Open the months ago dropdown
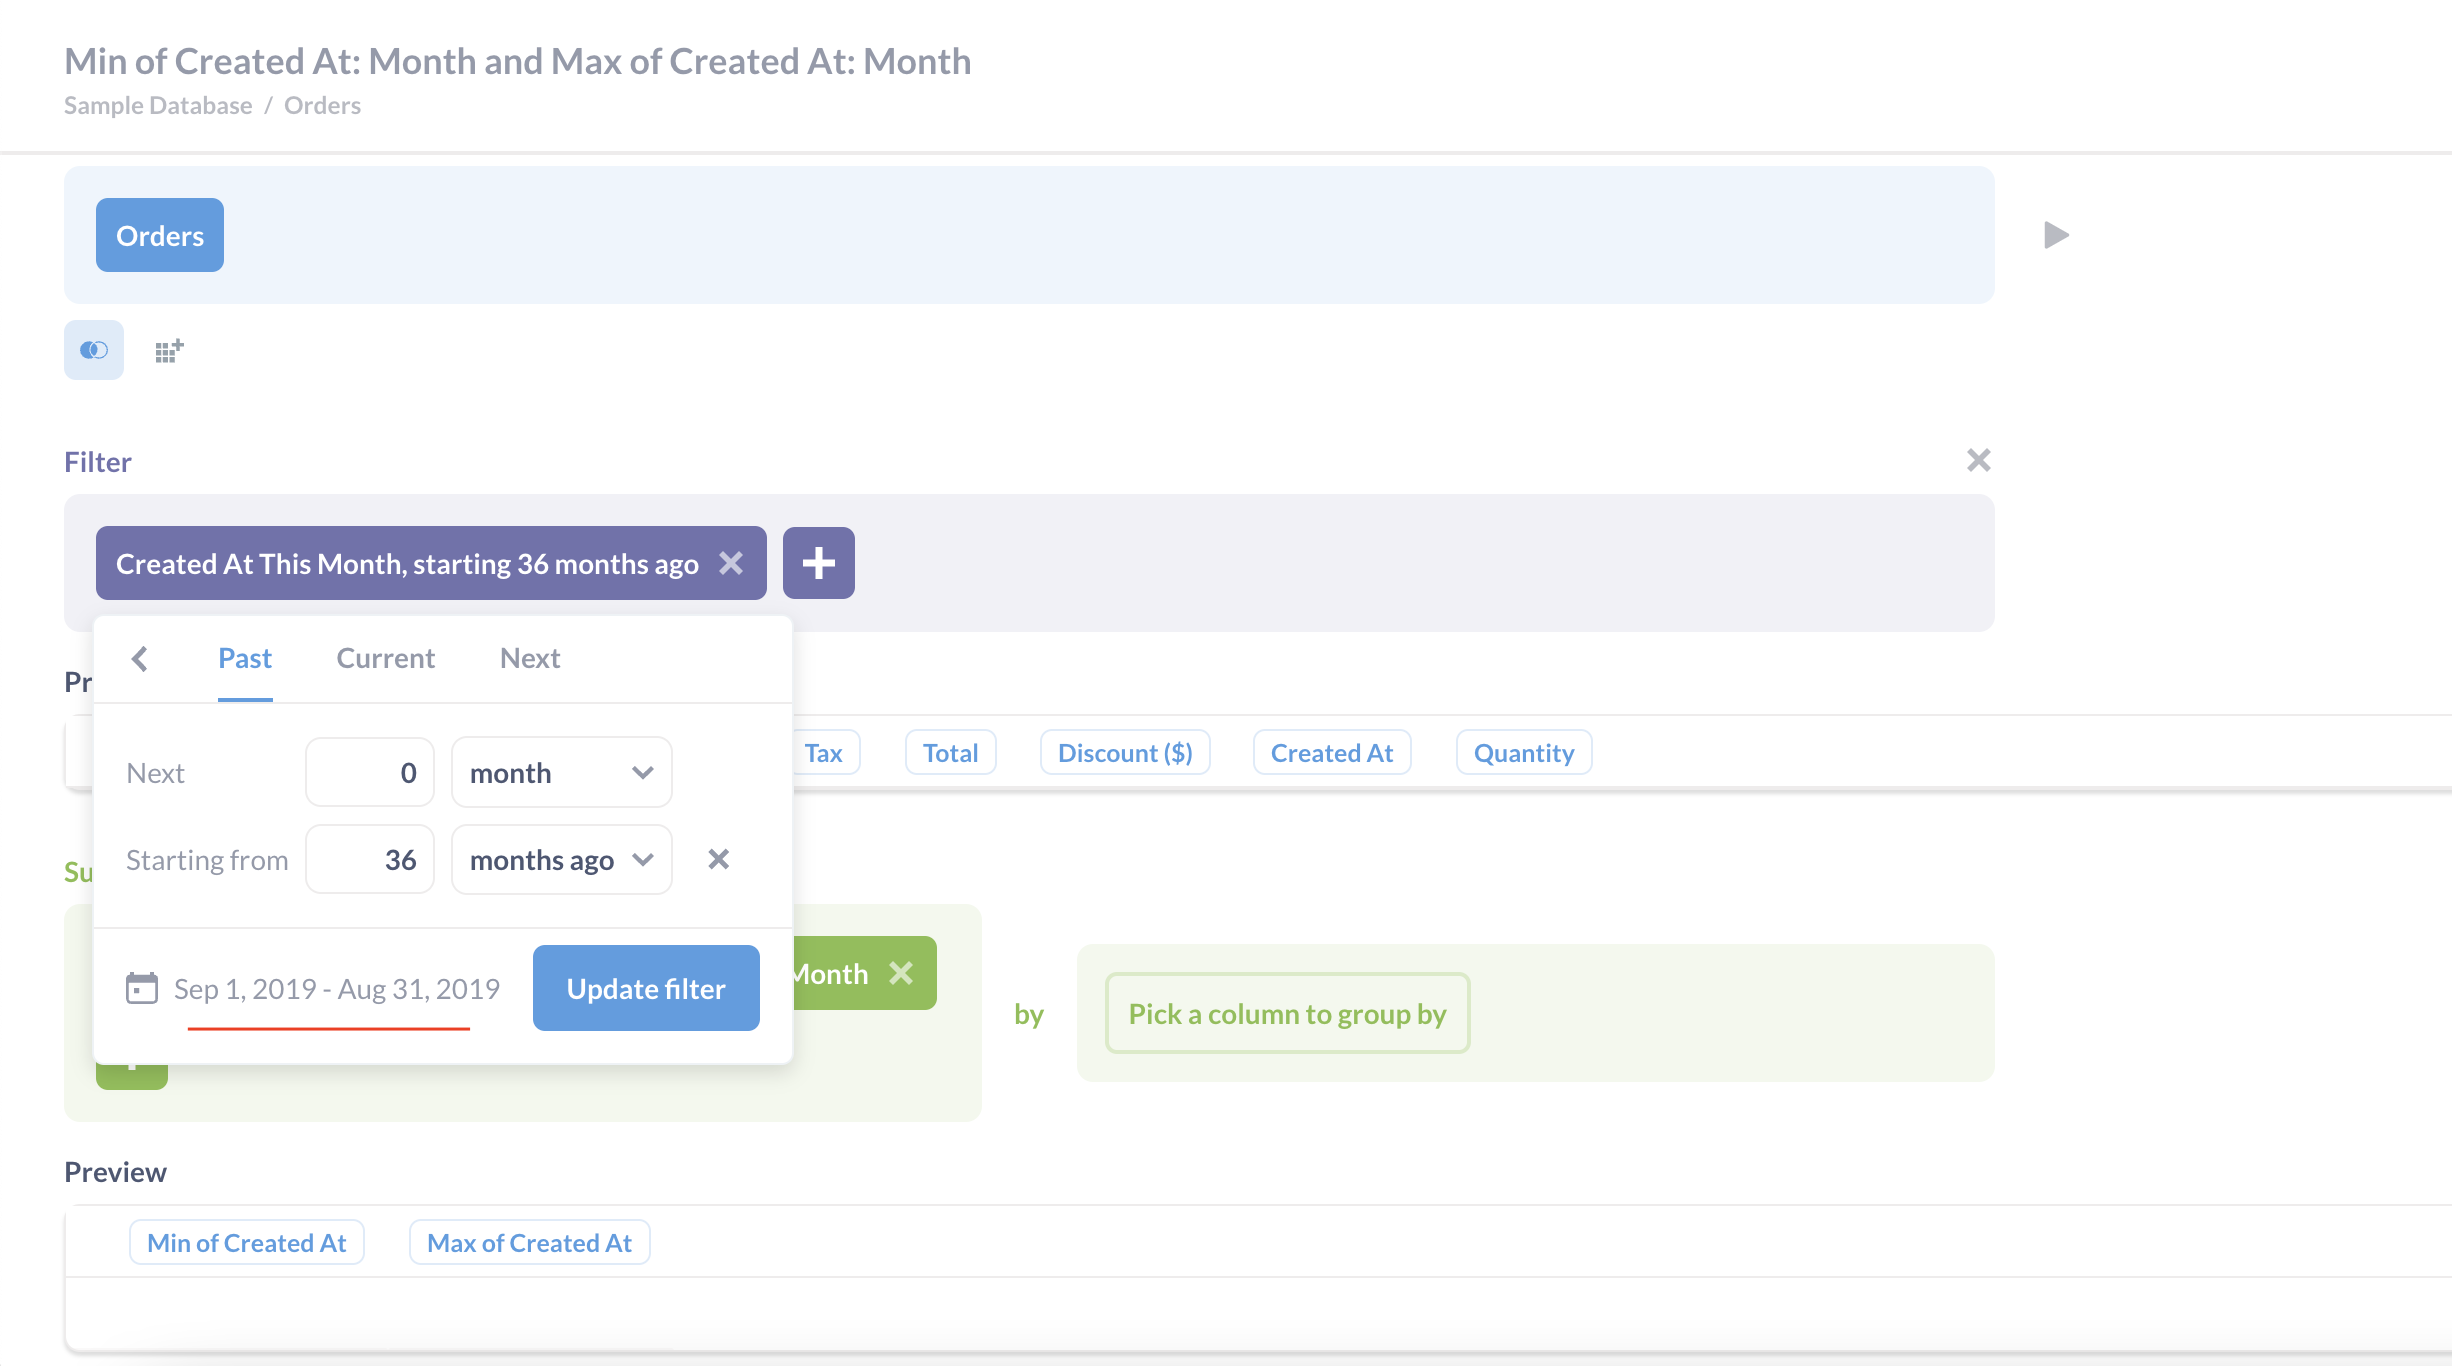This screenshot has width=2452, height=1366. pyautogui.click(x=561, y=860)
